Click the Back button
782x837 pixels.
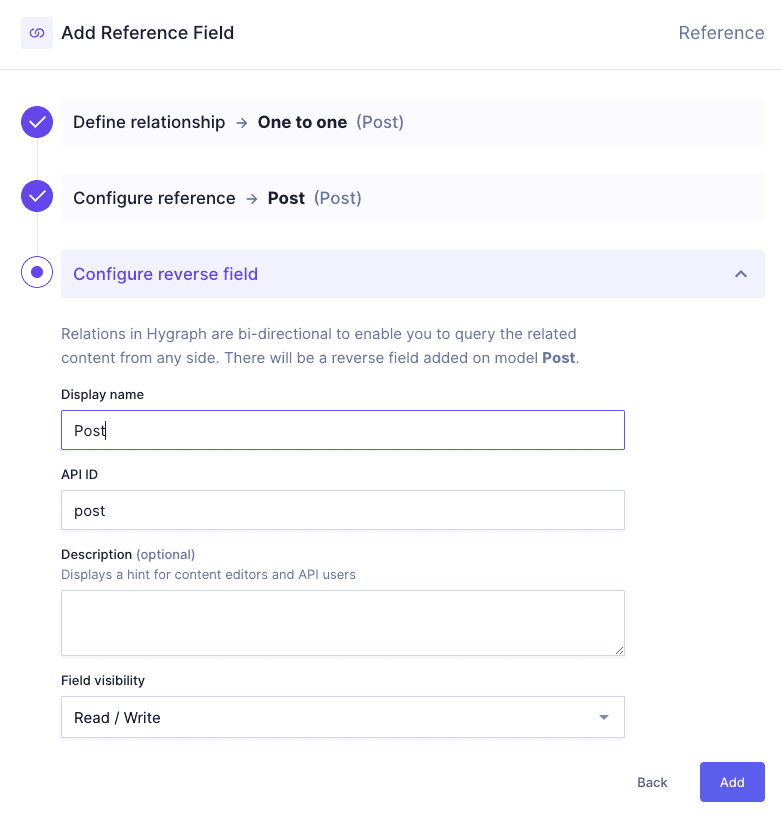pyautogui.click(x=652, y=782)
